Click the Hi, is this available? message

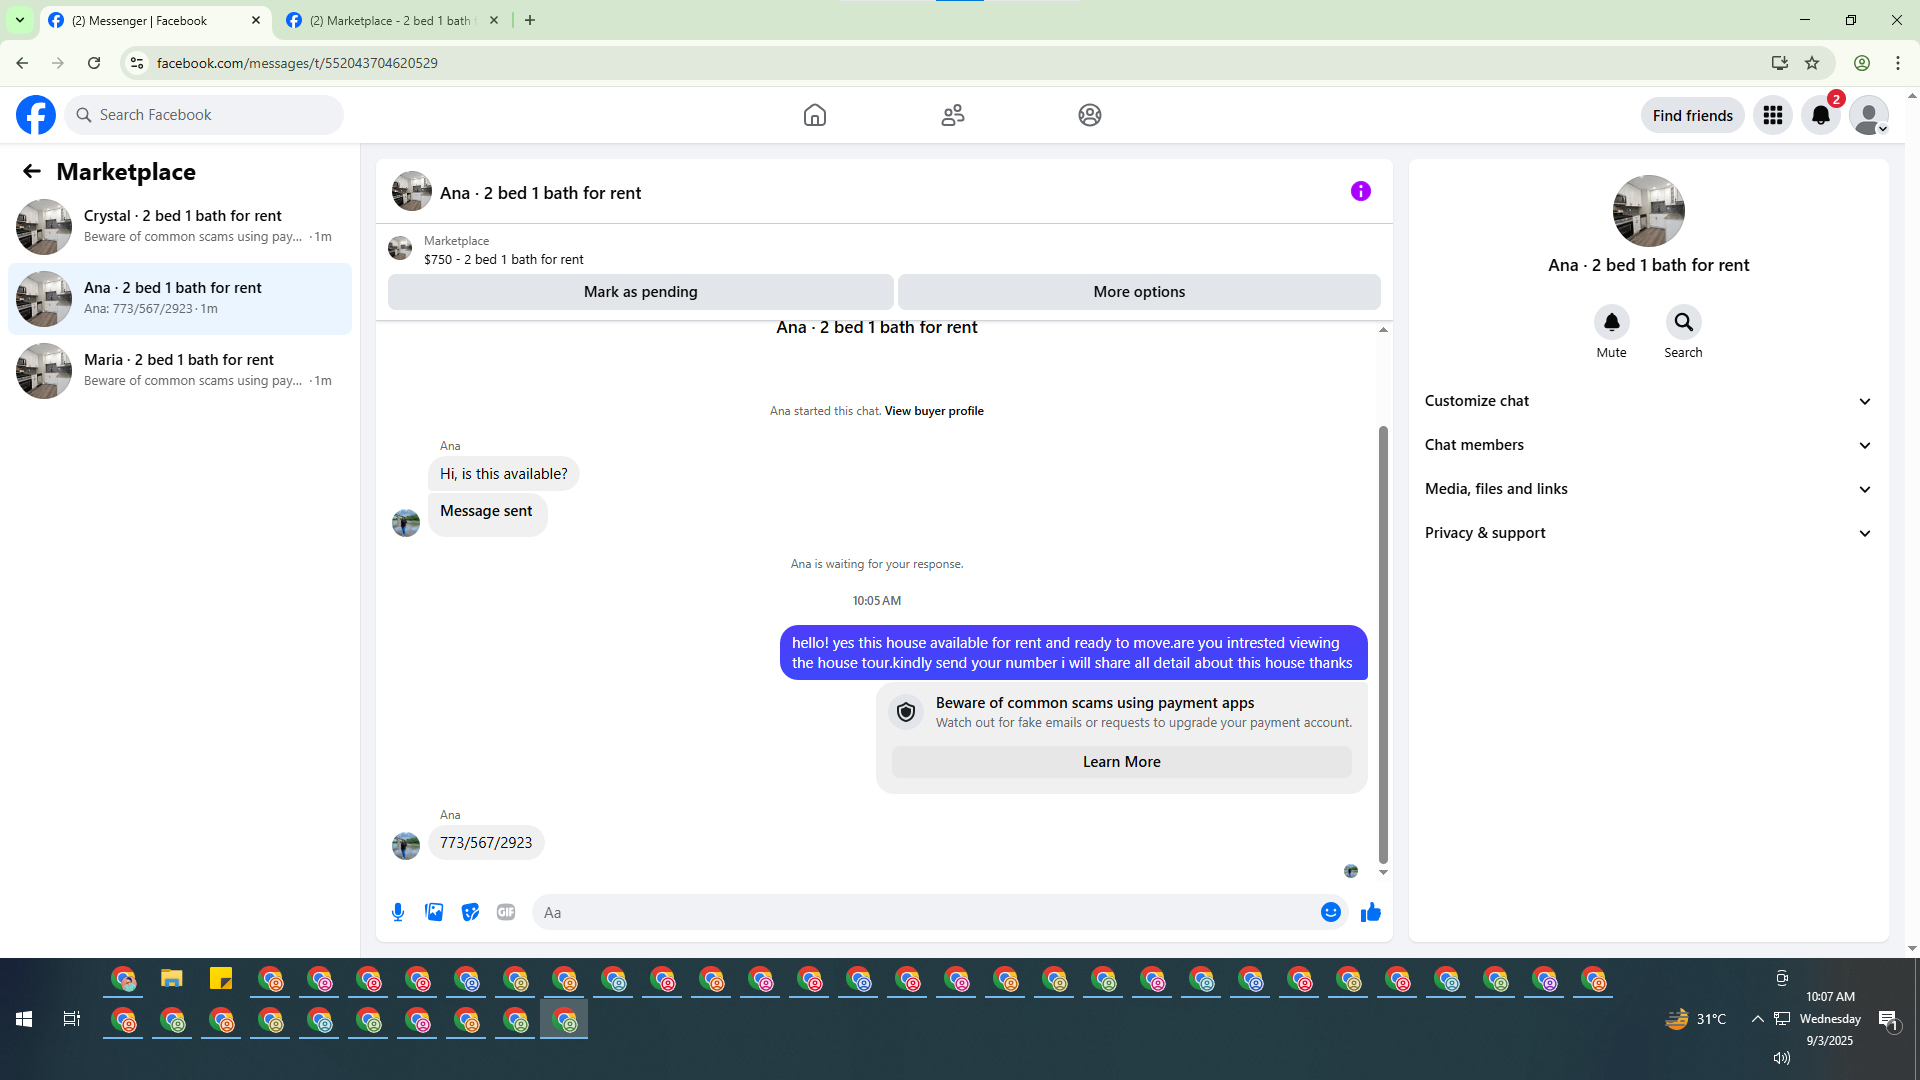point(504,474)
